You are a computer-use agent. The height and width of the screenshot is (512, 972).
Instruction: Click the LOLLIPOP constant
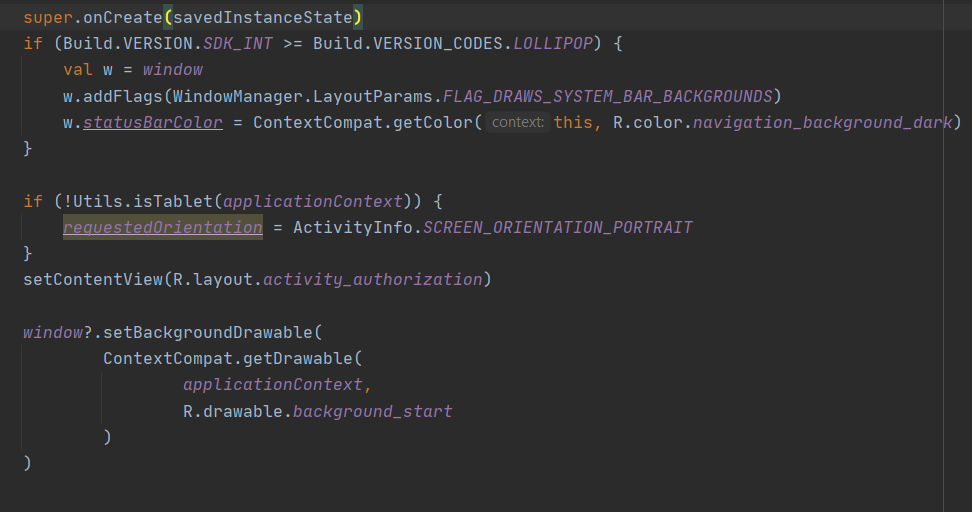[553, 43]
